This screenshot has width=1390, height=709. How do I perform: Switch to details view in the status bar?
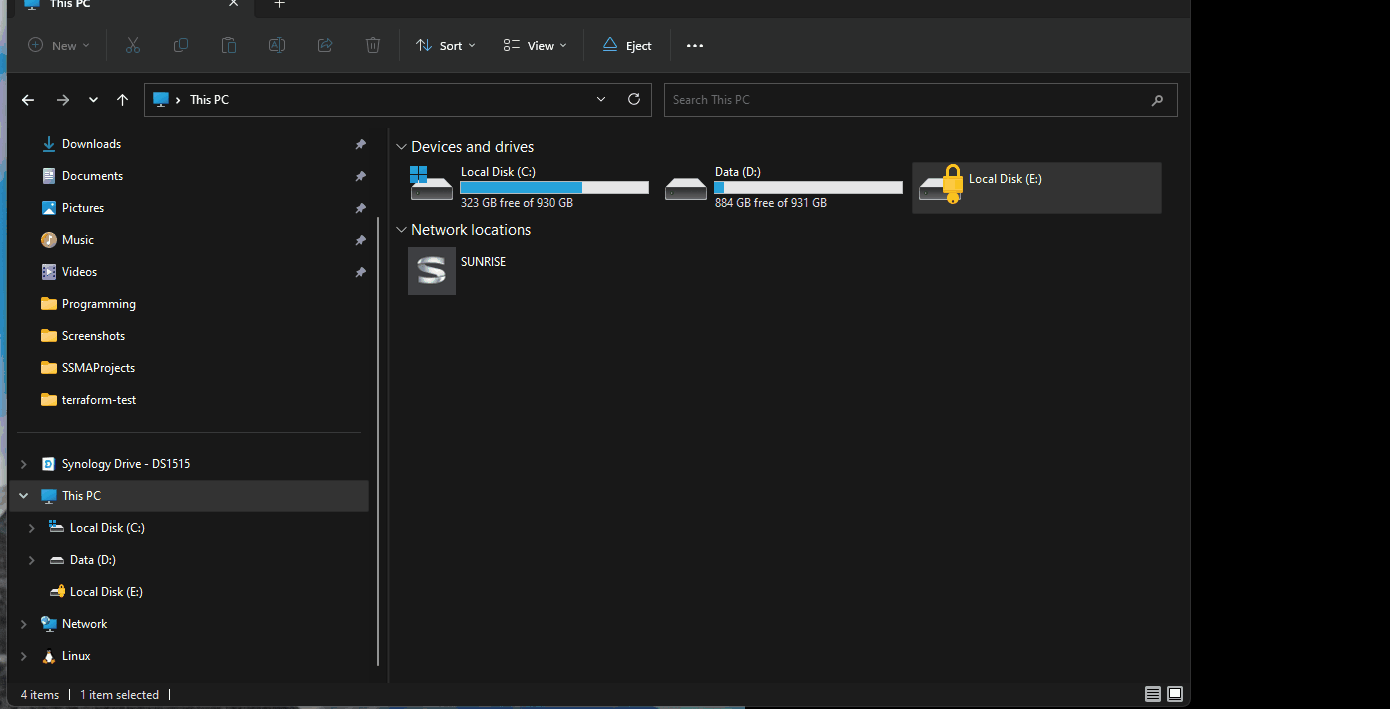[x=1152, y=693]
